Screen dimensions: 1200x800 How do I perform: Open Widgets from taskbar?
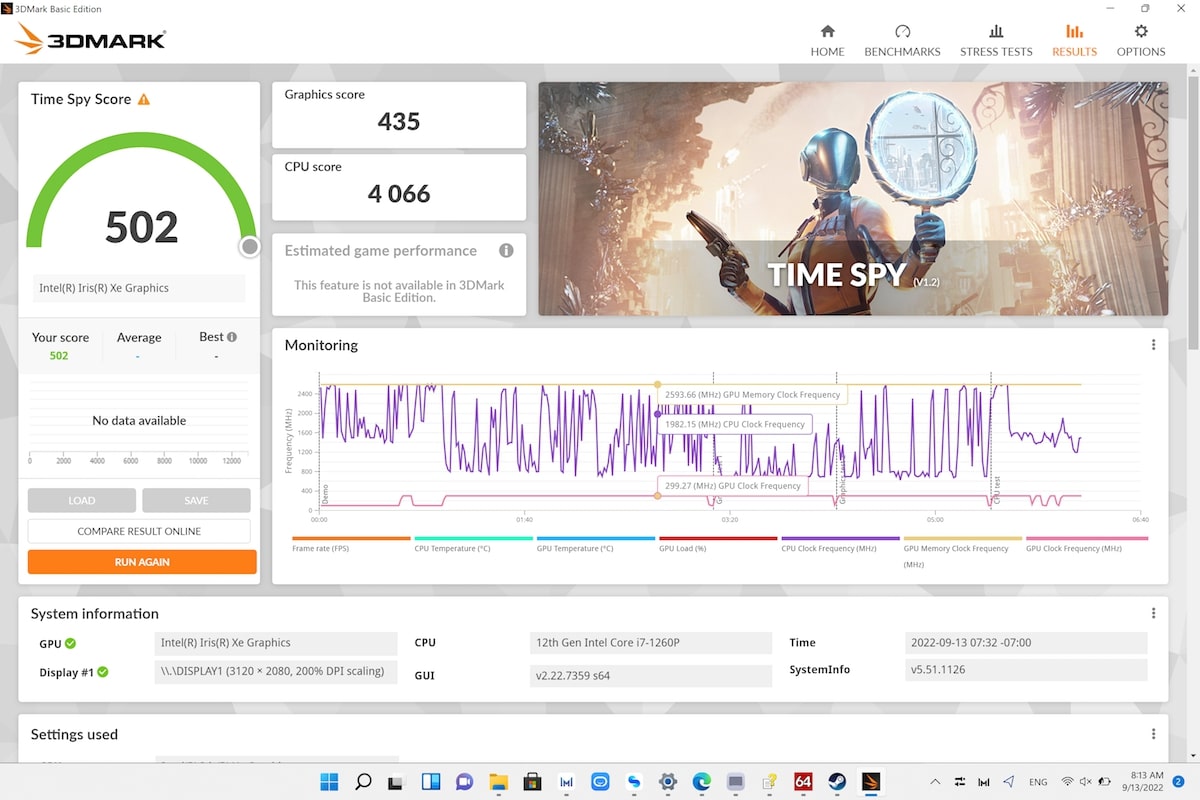tap(431, 781)
